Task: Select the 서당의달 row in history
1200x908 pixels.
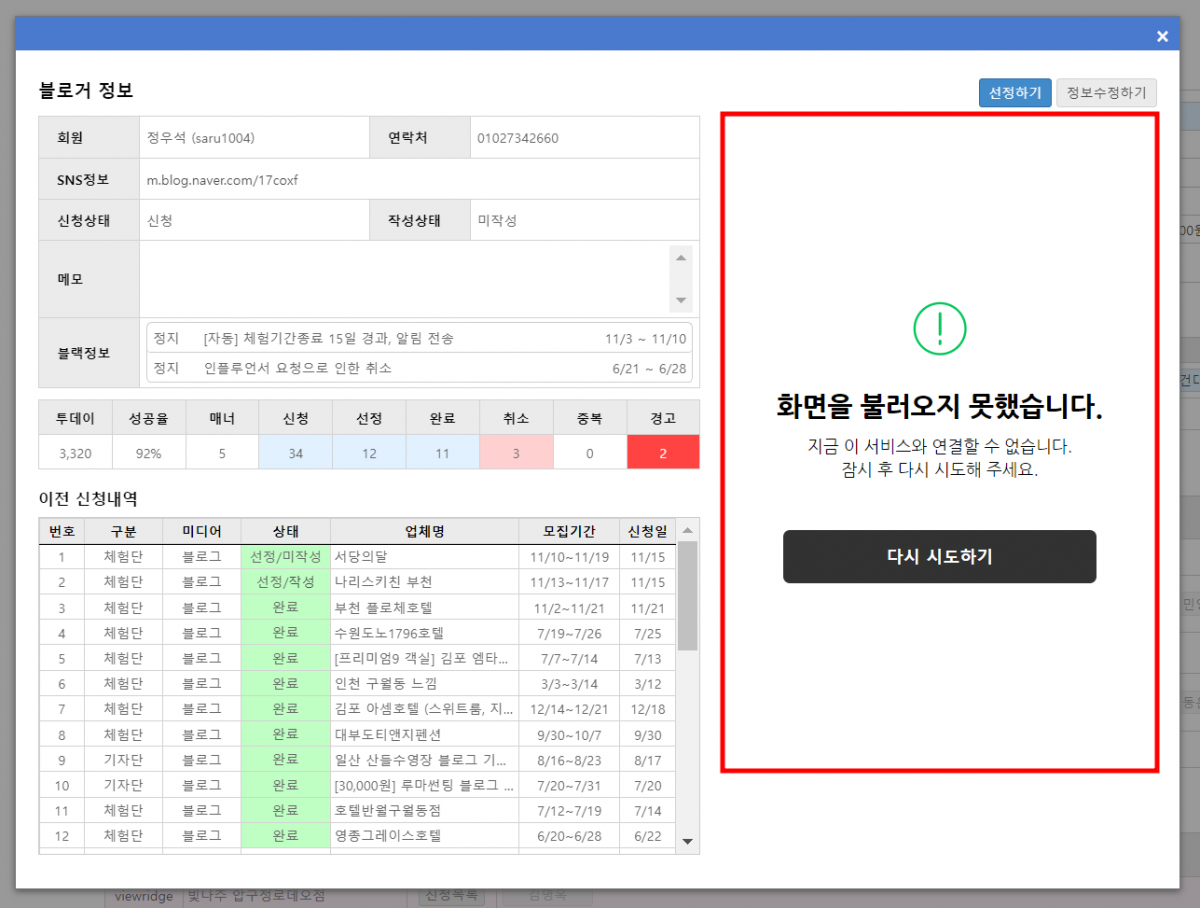Action: 360,556
